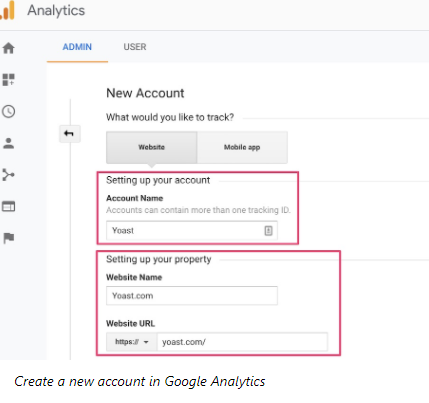Click the Account Name input field

pyautogui.click(x=192, y=230)
